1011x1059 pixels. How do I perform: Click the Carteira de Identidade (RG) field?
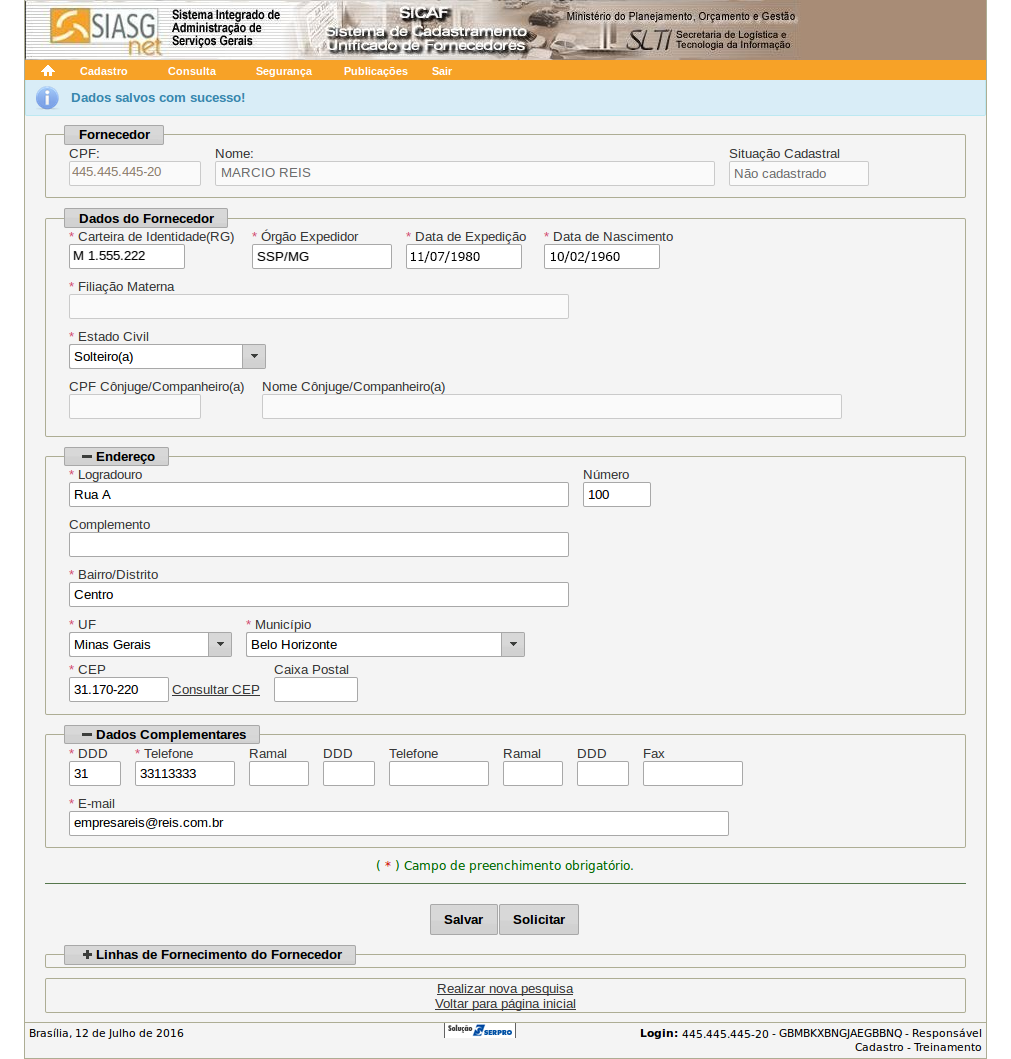pyautogui.click(x=127, y=257)
